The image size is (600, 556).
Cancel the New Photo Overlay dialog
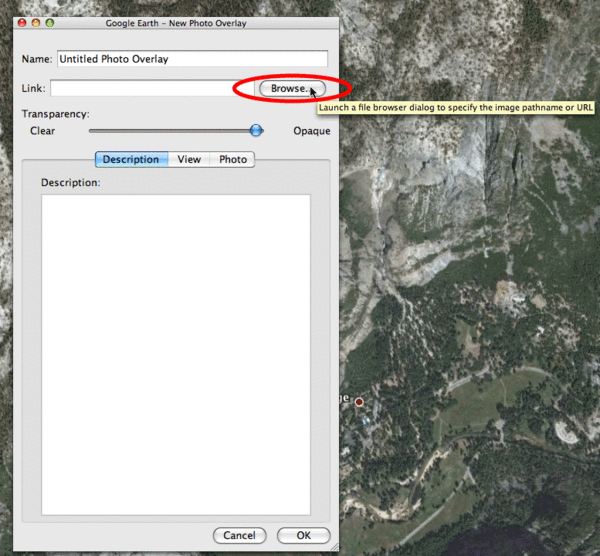(240, 535)
